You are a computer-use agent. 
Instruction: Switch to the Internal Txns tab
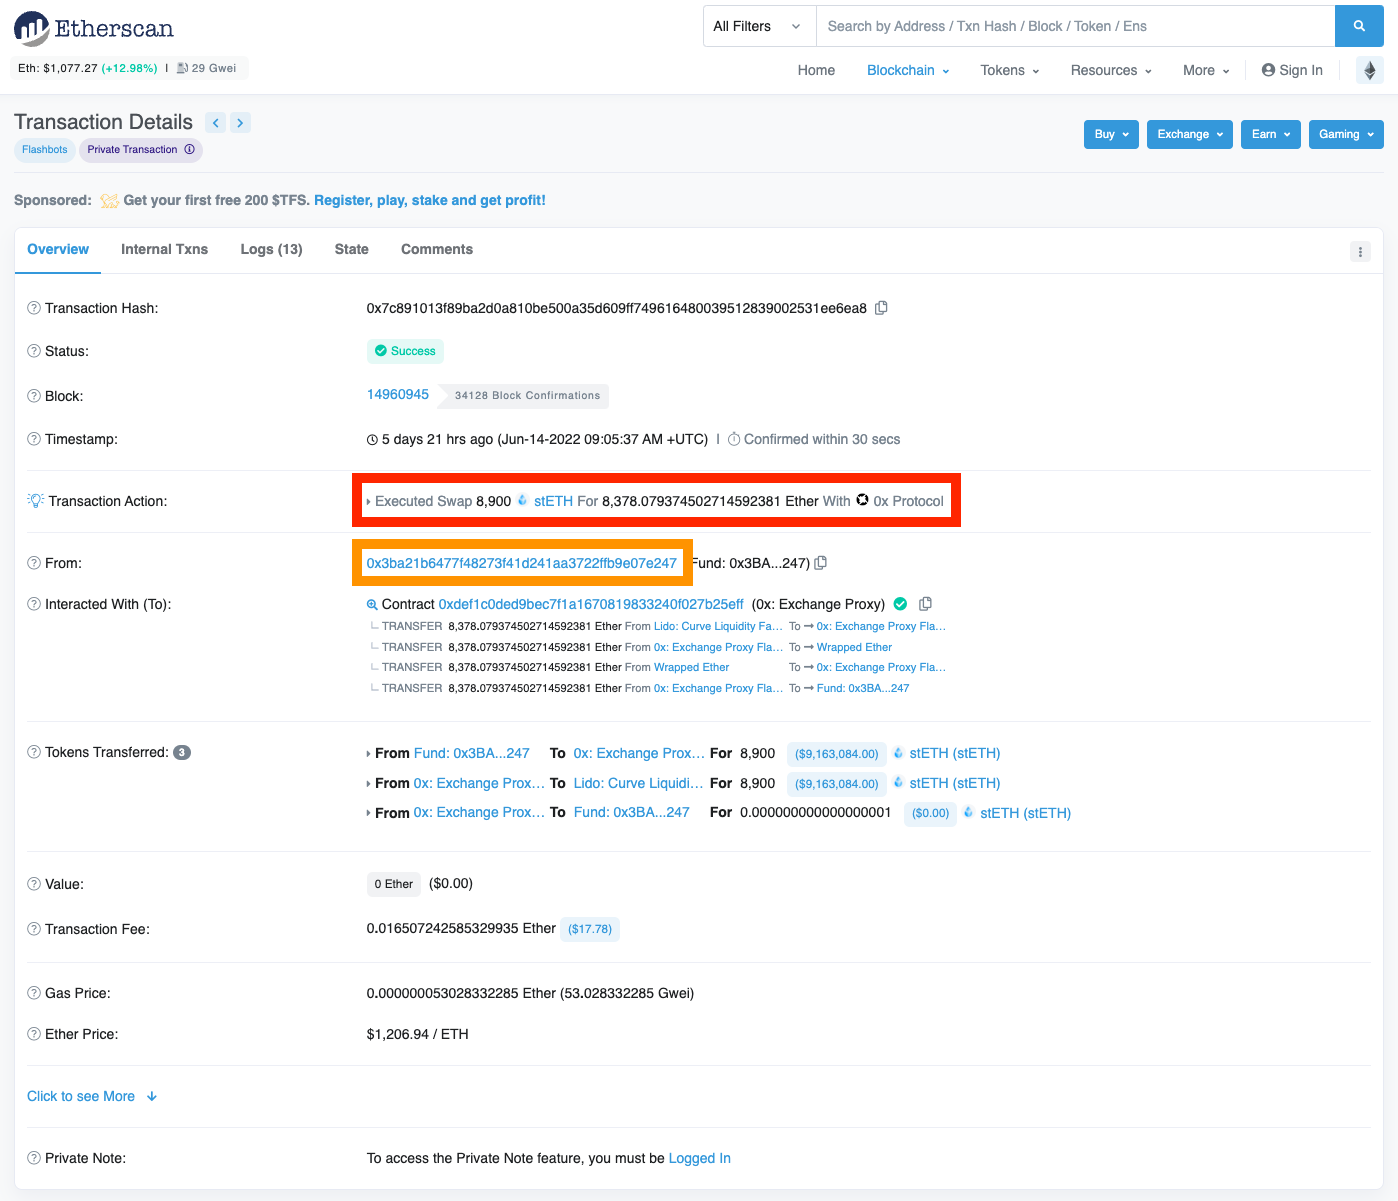pos(164,249)
